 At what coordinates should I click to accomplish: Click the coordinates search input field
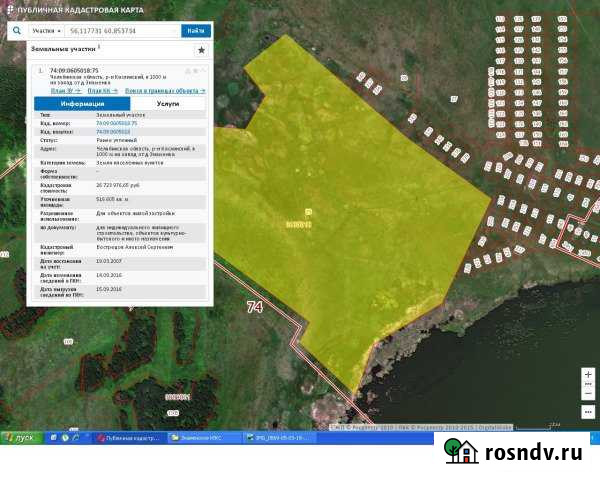pos(122,31)
